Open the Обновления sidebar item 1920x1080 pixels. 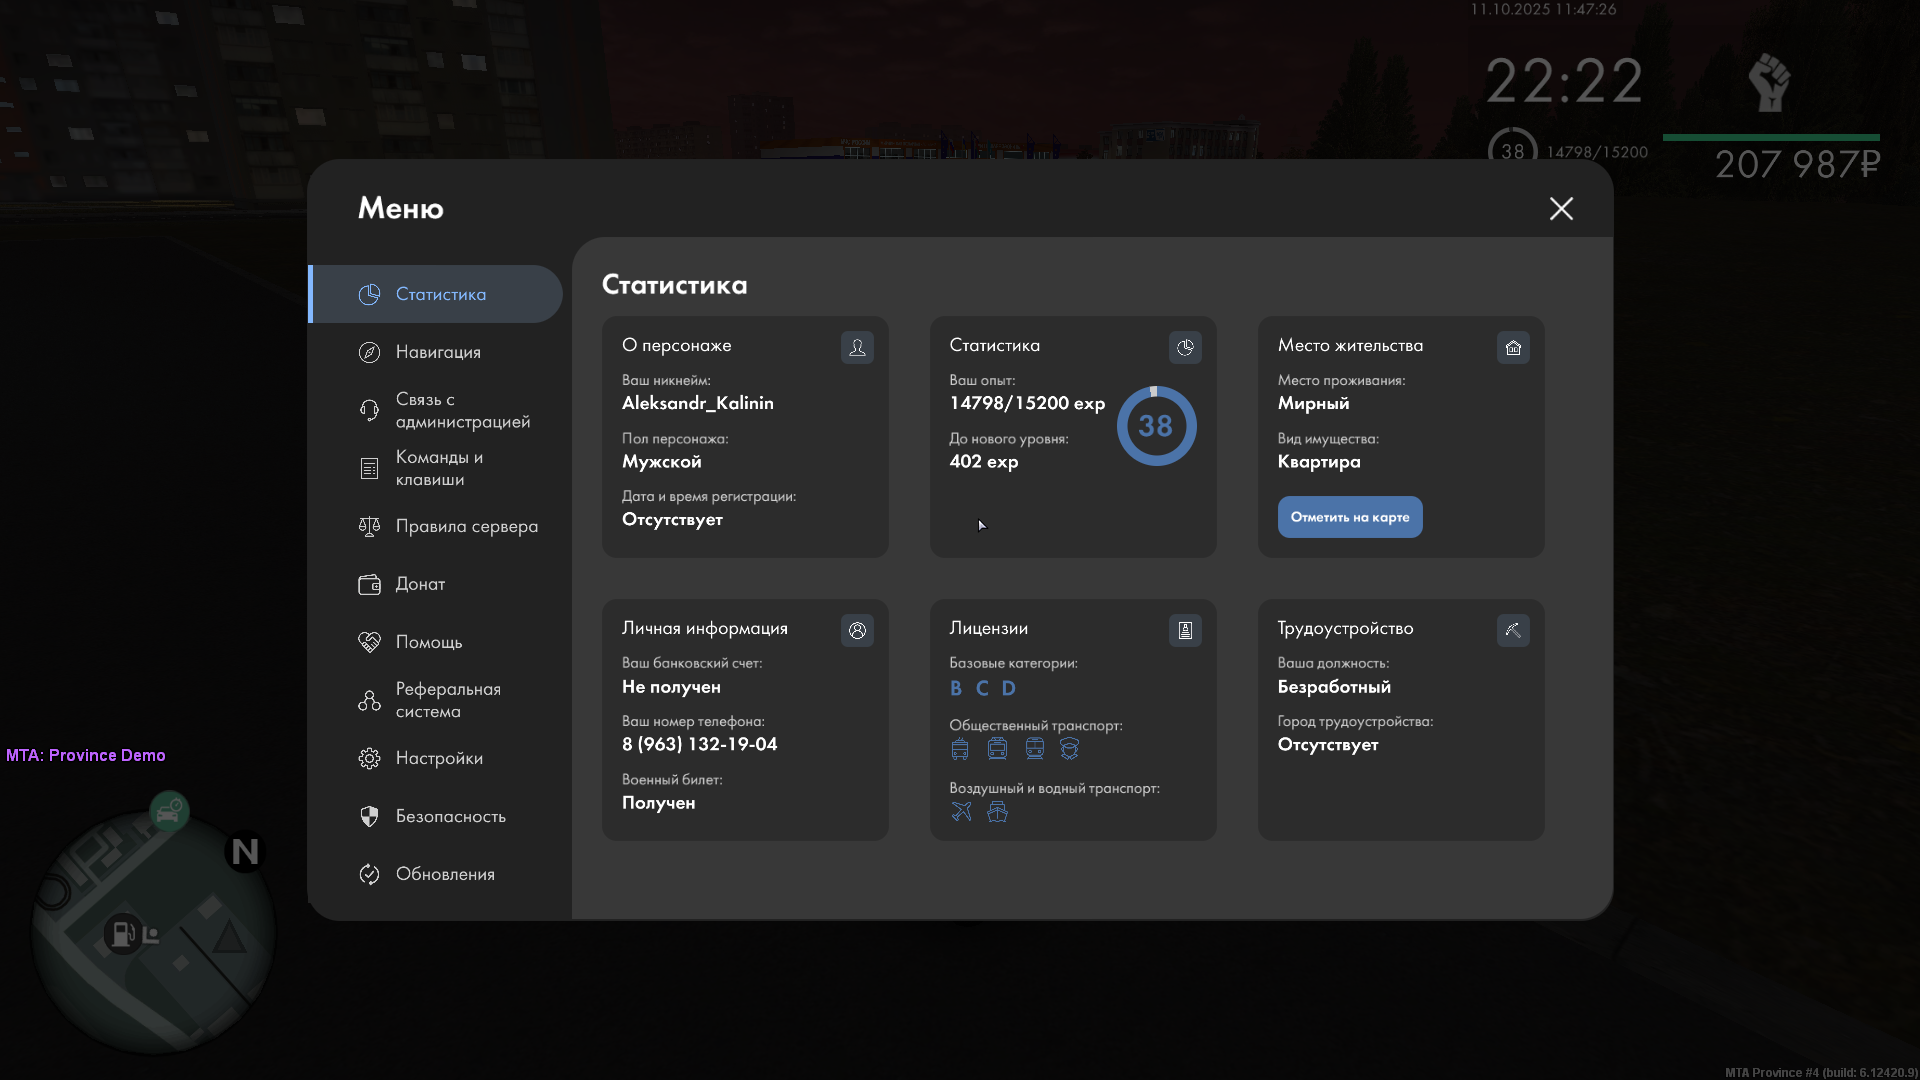(x=445, y=874)
